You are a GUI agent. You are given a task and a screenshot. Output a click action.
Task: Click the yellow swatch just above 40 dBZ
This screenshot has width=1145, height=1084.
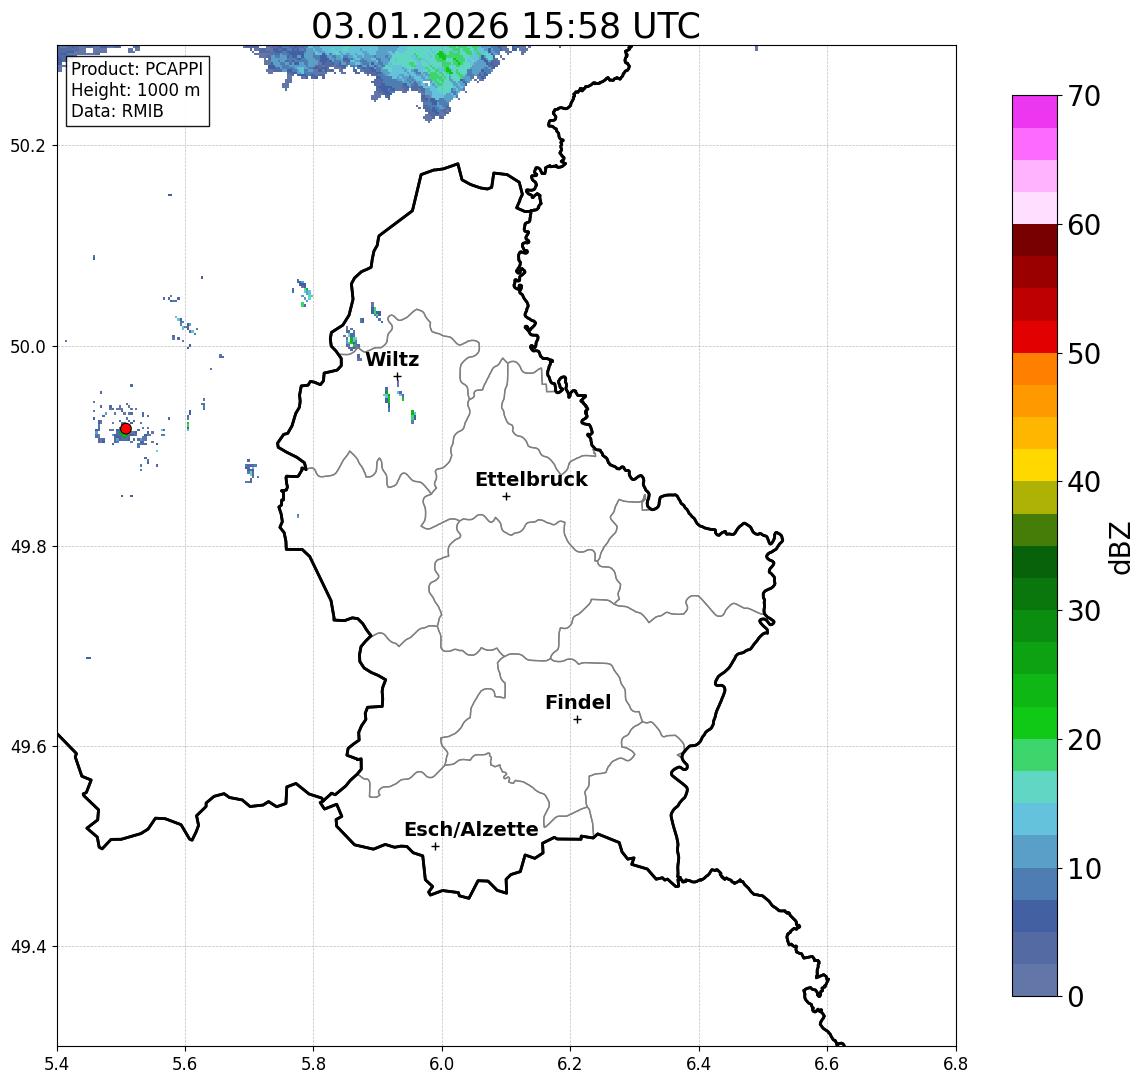tap(1035, 465)
